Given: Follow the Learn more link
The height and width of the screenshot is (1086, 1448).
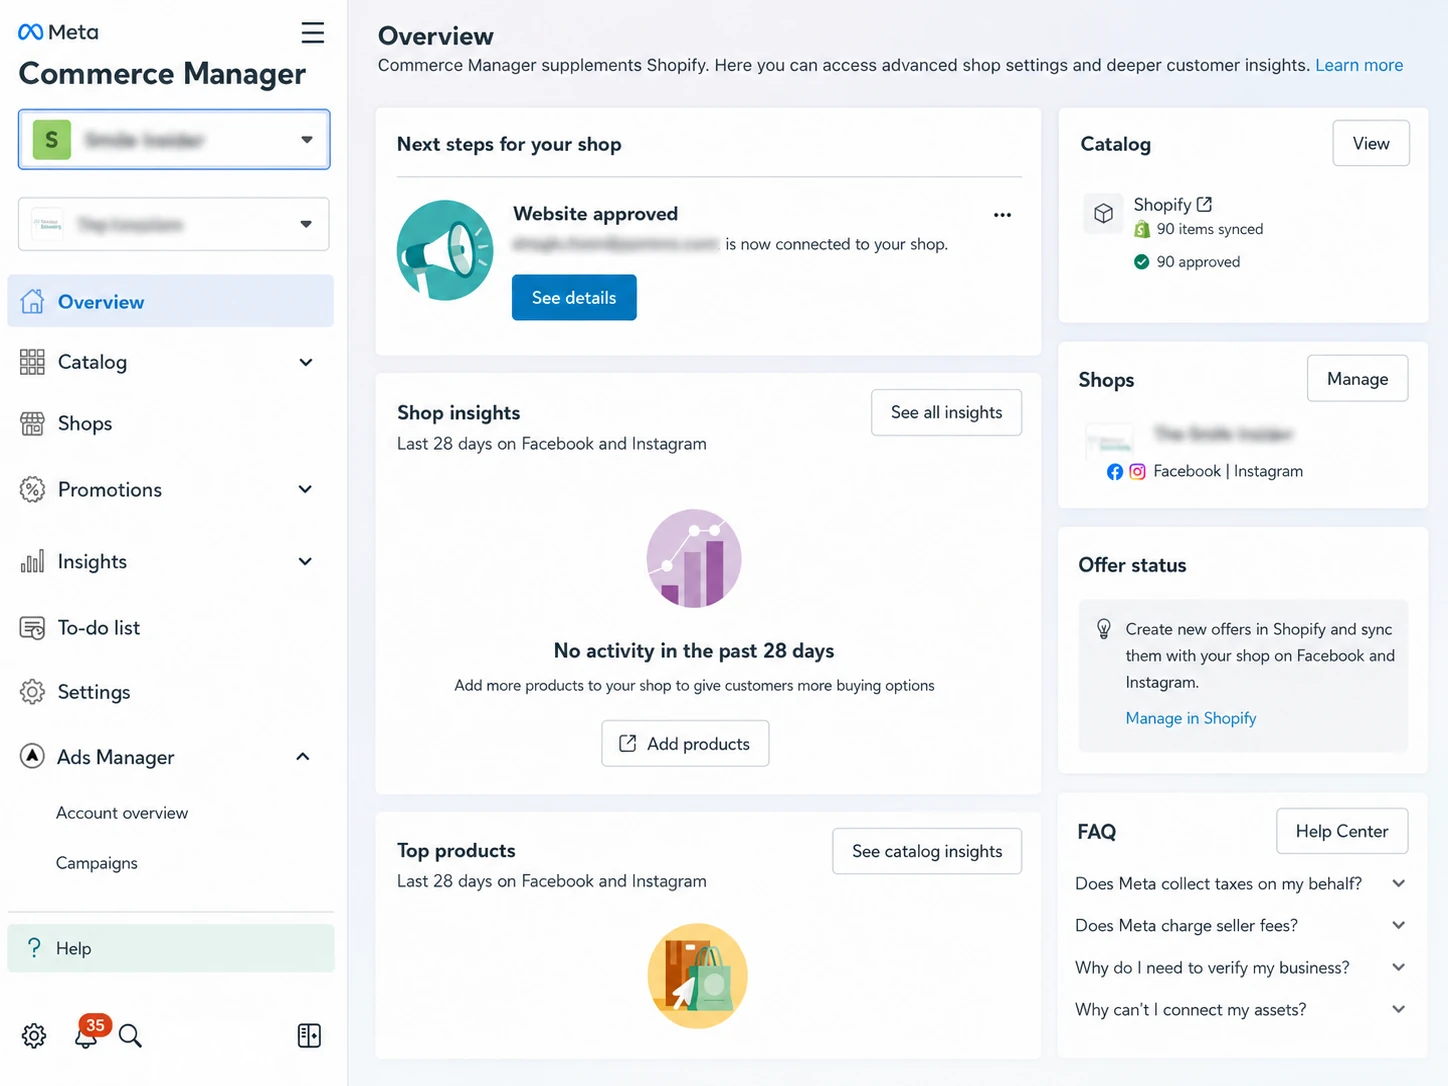Looking at the screenshot, I should (1359, 65).
